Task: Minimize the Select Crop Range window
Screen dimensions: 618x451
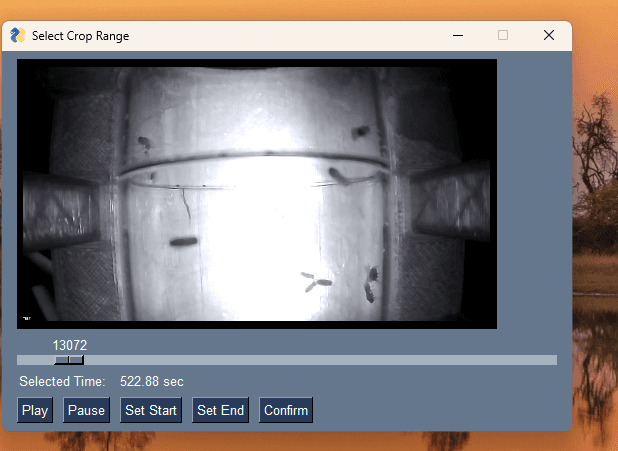Action: tap(458, 35)
